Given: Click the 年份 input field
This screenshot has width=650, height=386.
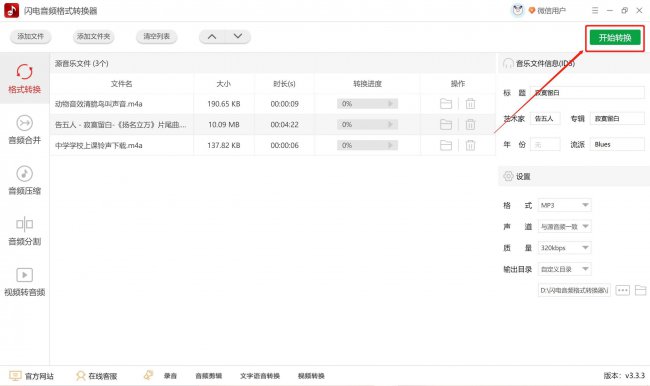Looking at the screenshot, I should tap(545, 144).
